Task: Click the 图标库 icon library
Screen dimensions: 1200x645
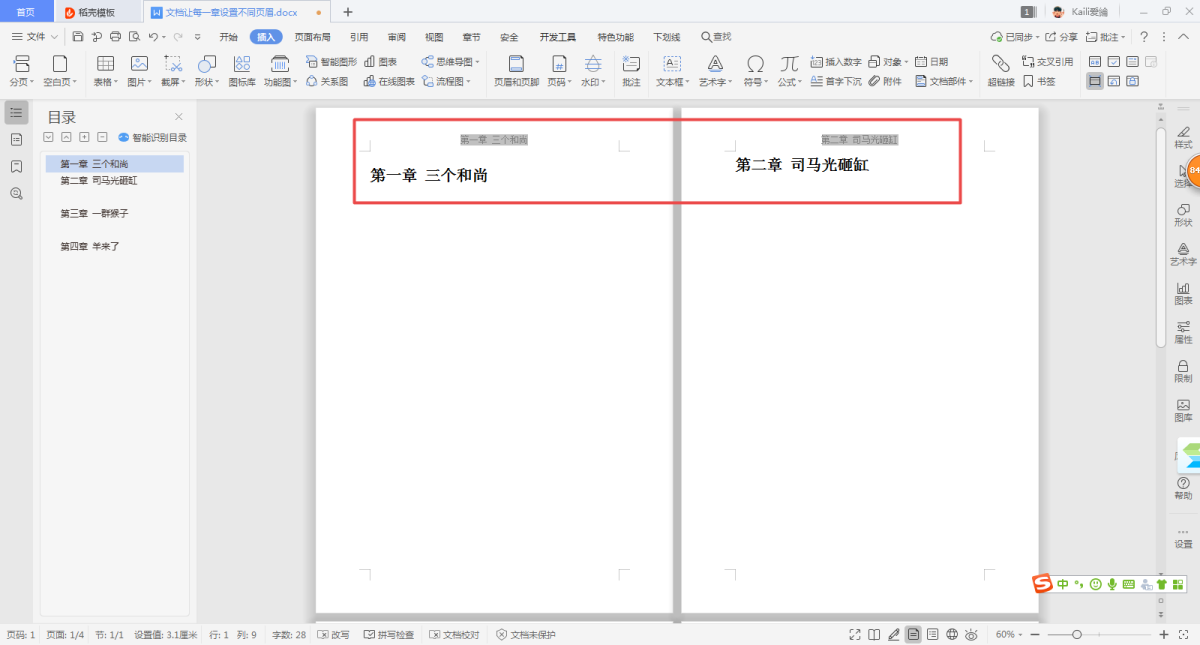Action: tap(242, 70)
